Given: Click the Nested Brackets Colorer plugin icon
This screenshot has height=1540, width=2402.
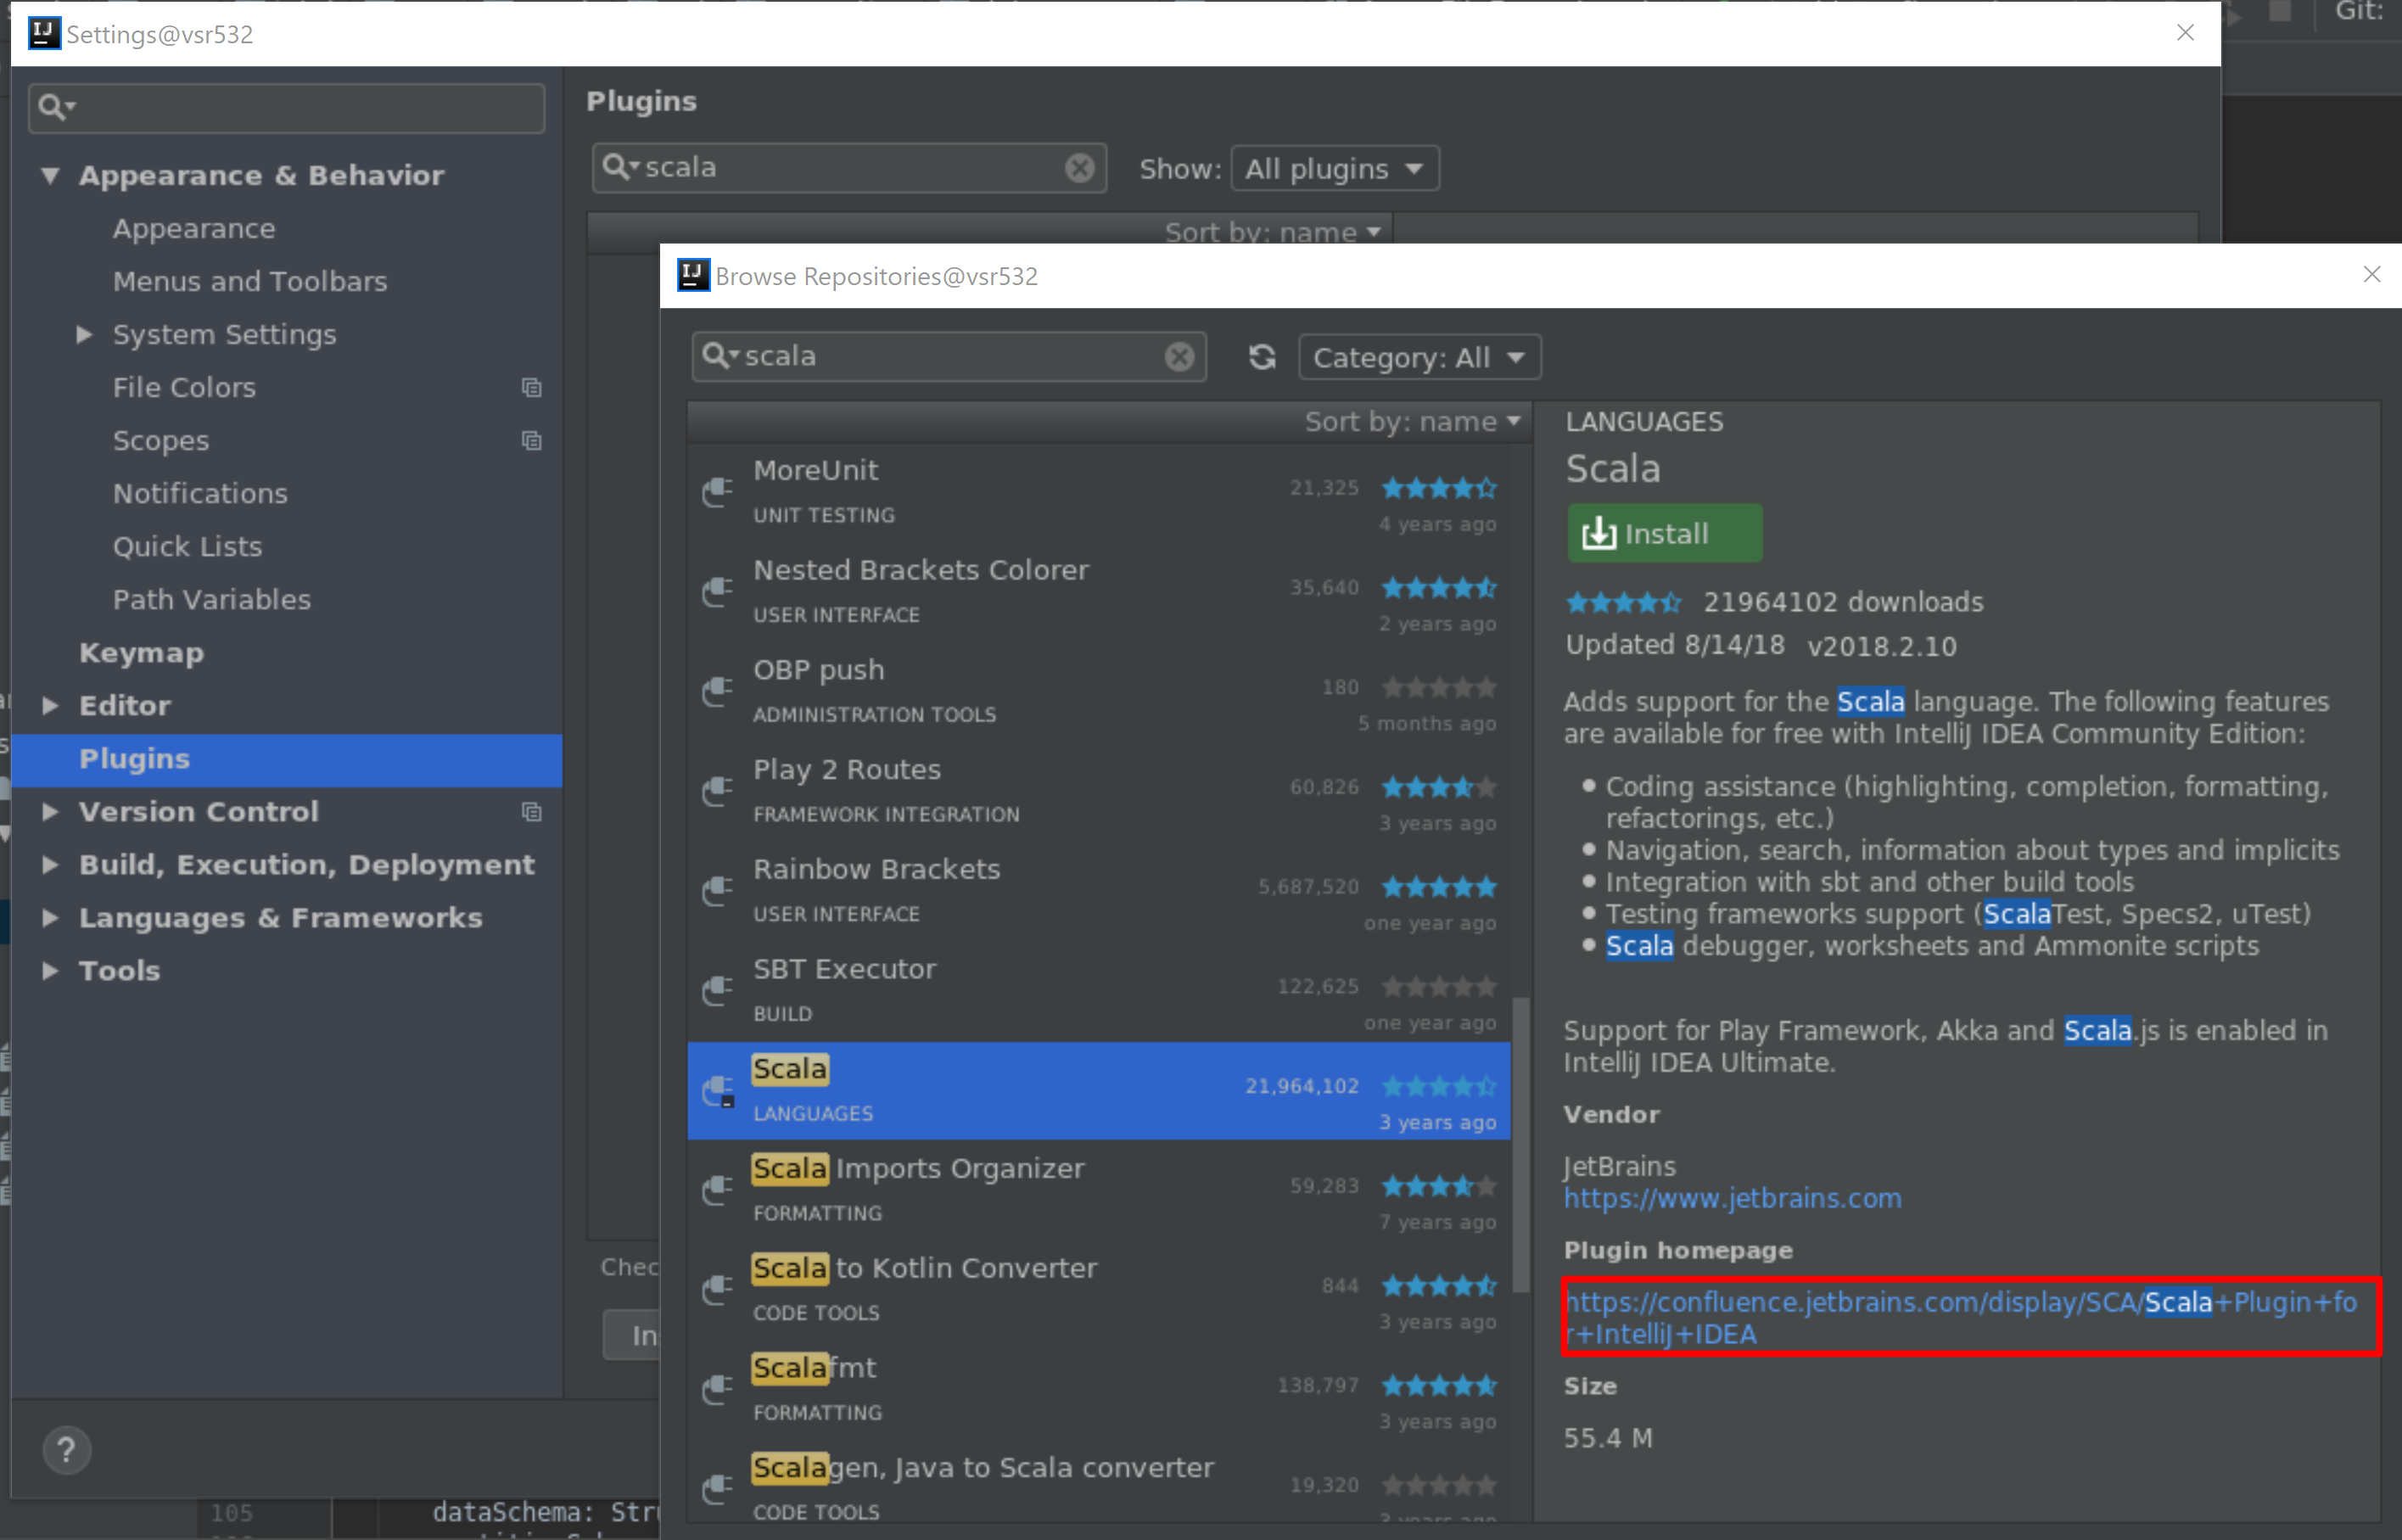Looking at the screenshot, I should point(717,592).
